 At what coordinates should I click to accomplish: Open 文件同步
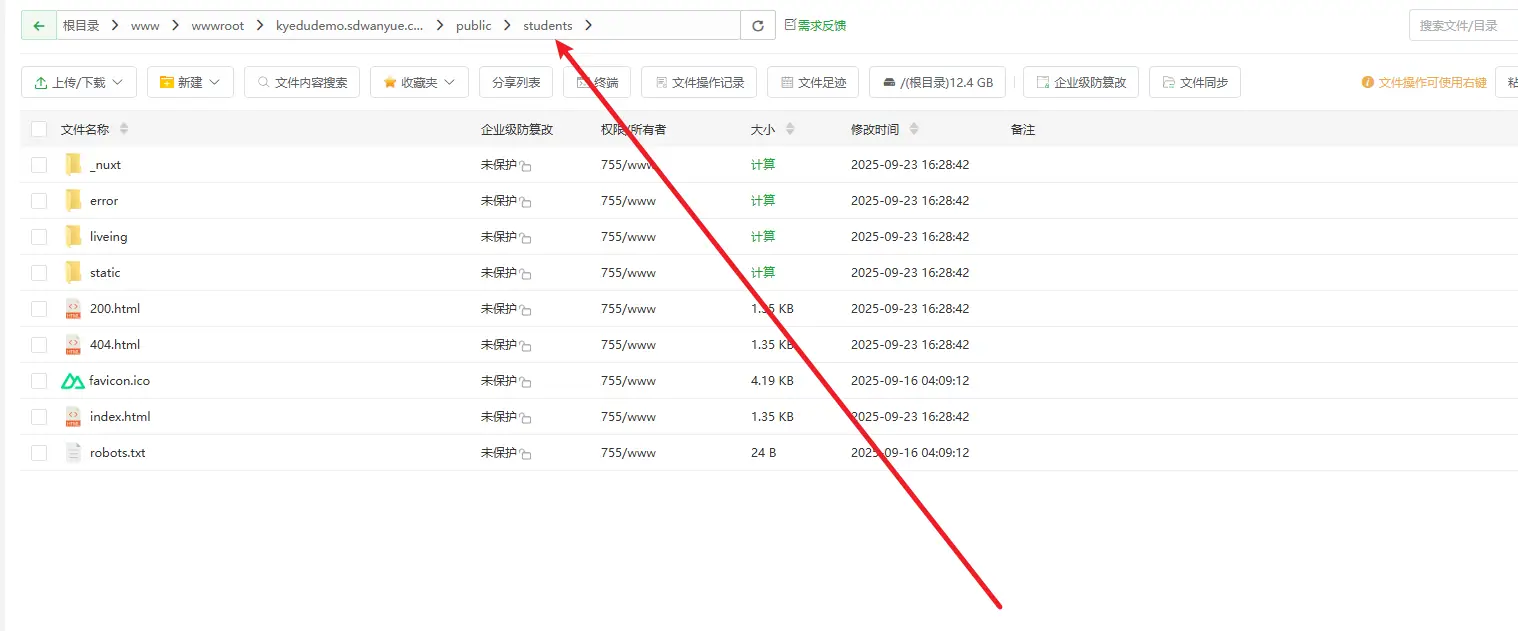coord(1195,82)
